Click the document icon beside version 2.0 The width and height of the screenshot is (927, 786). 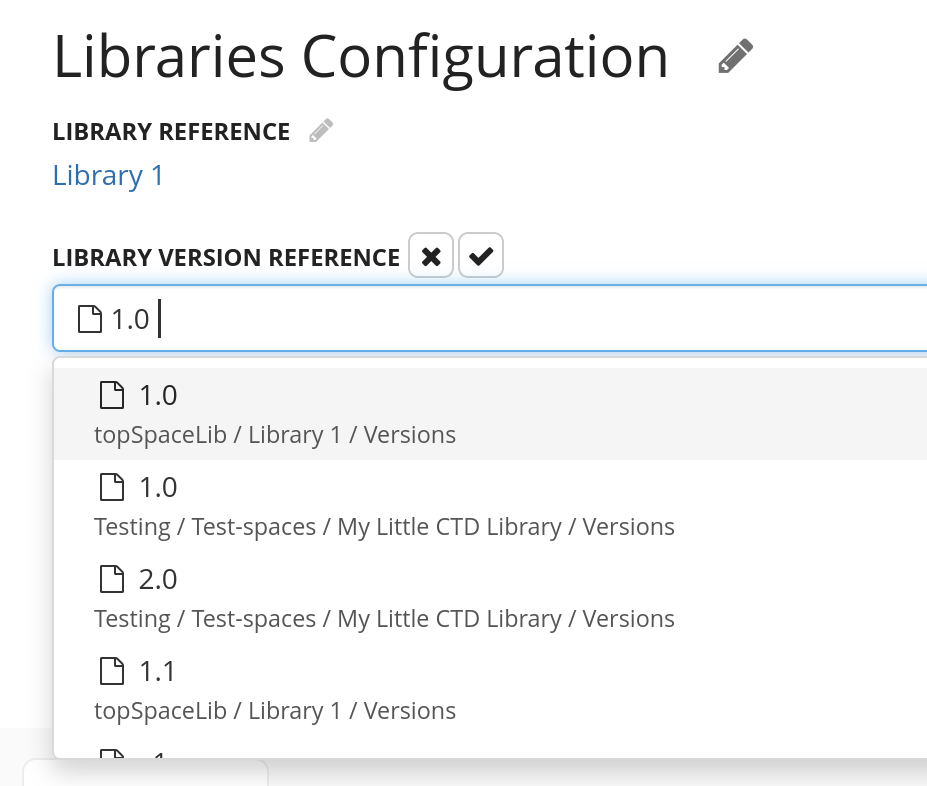coord(112,579)
